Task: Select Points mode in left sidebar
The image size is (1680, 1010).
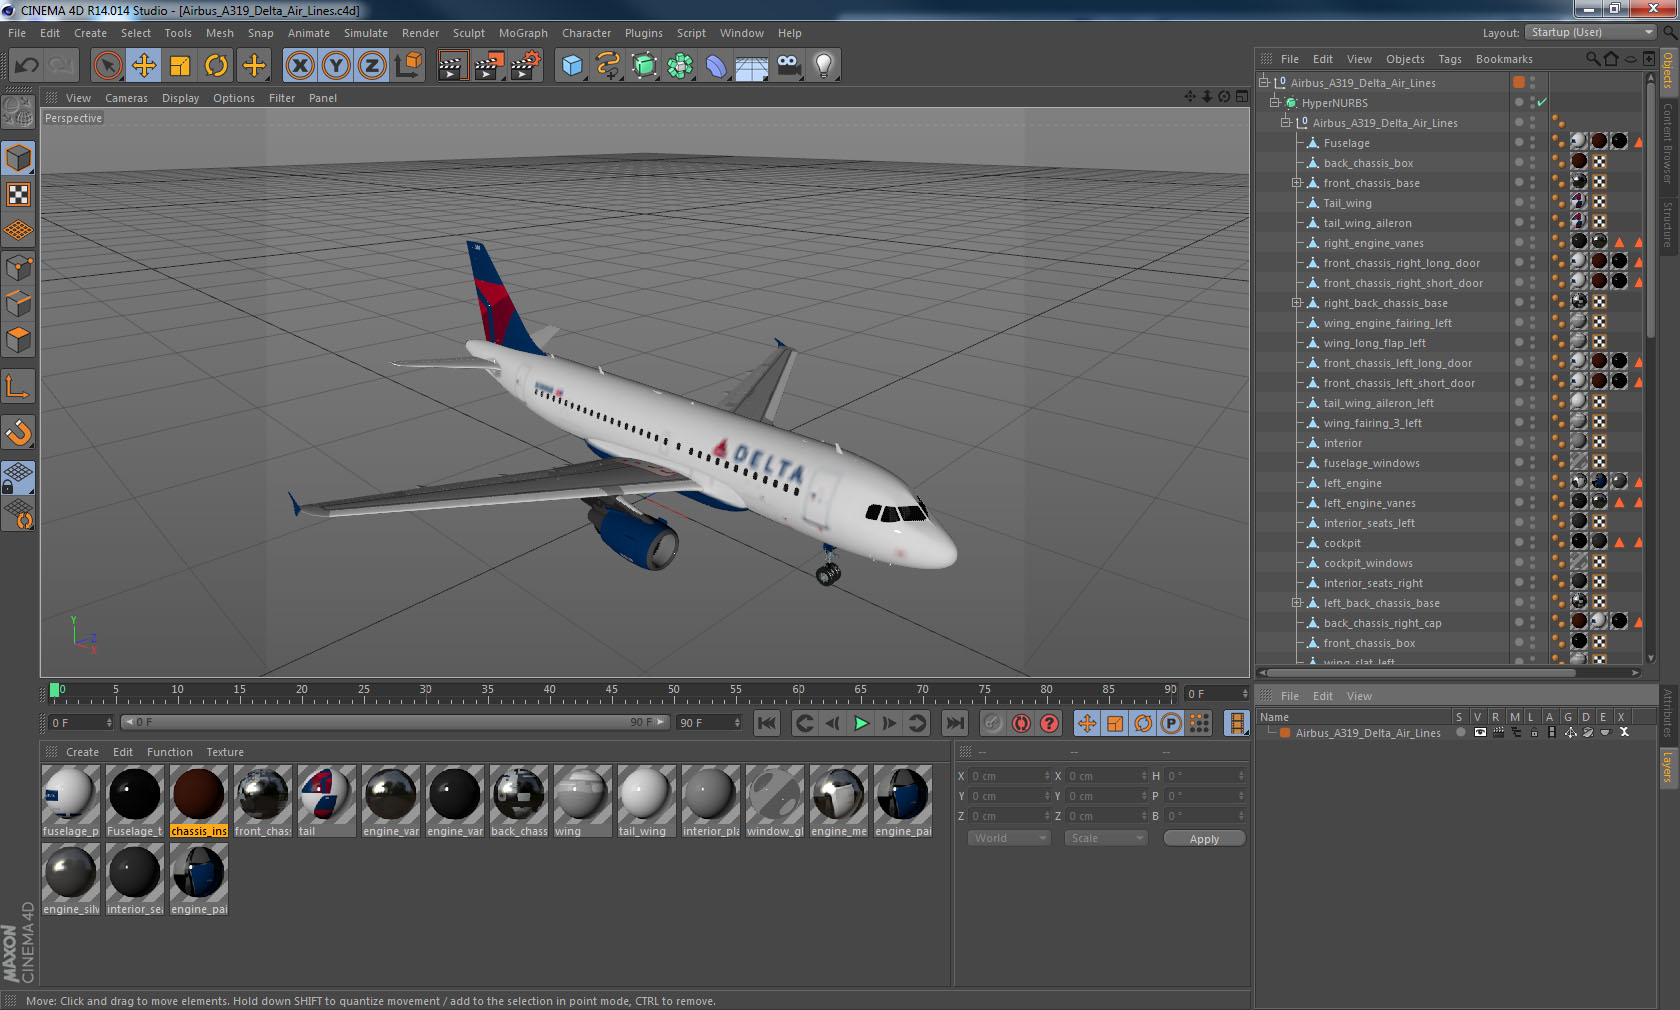Action: click(18, 268)
